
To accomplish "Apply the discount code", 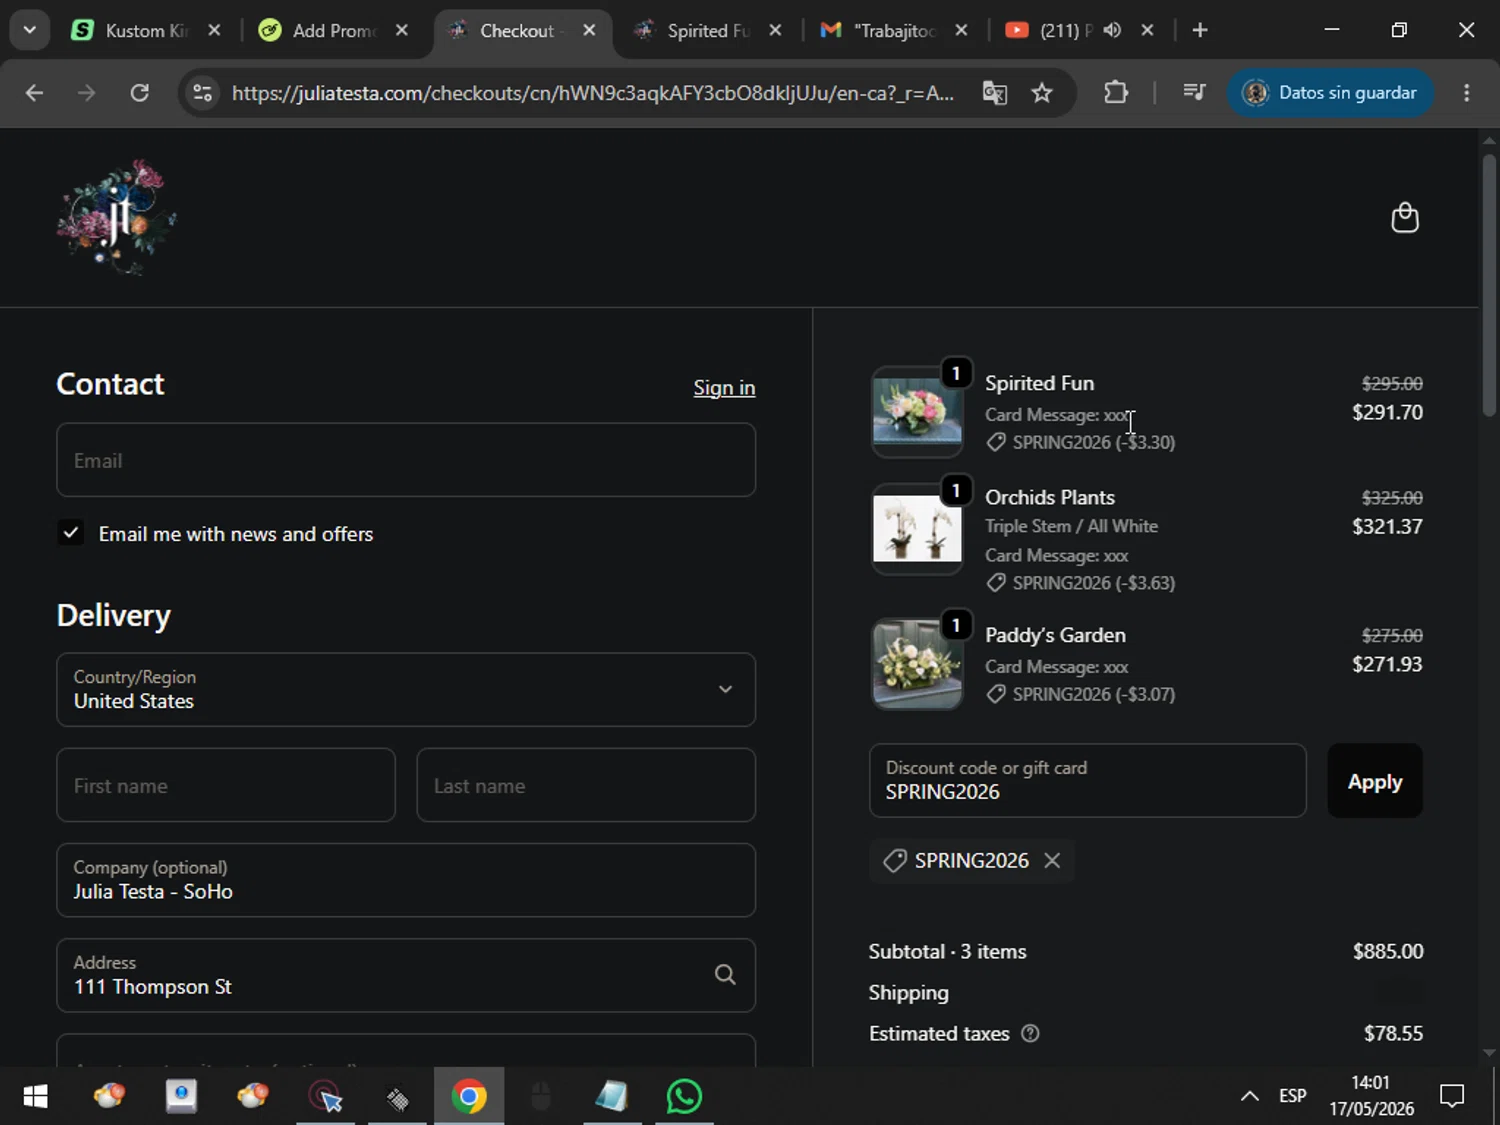I will [x=1375, y=781].
